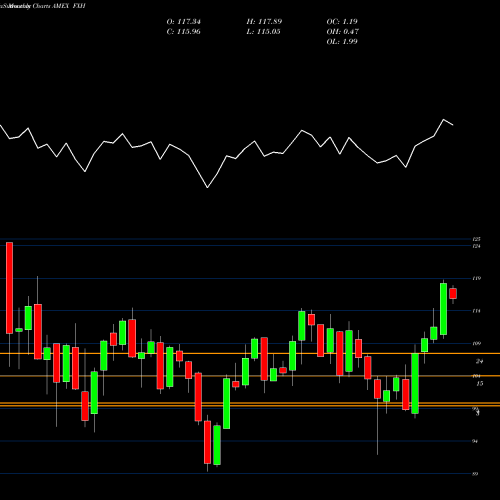The height and width of the screenshot is (500, 500).
Task: Click the 'OH: 0.47' reading
Action: tap(343, 32)
